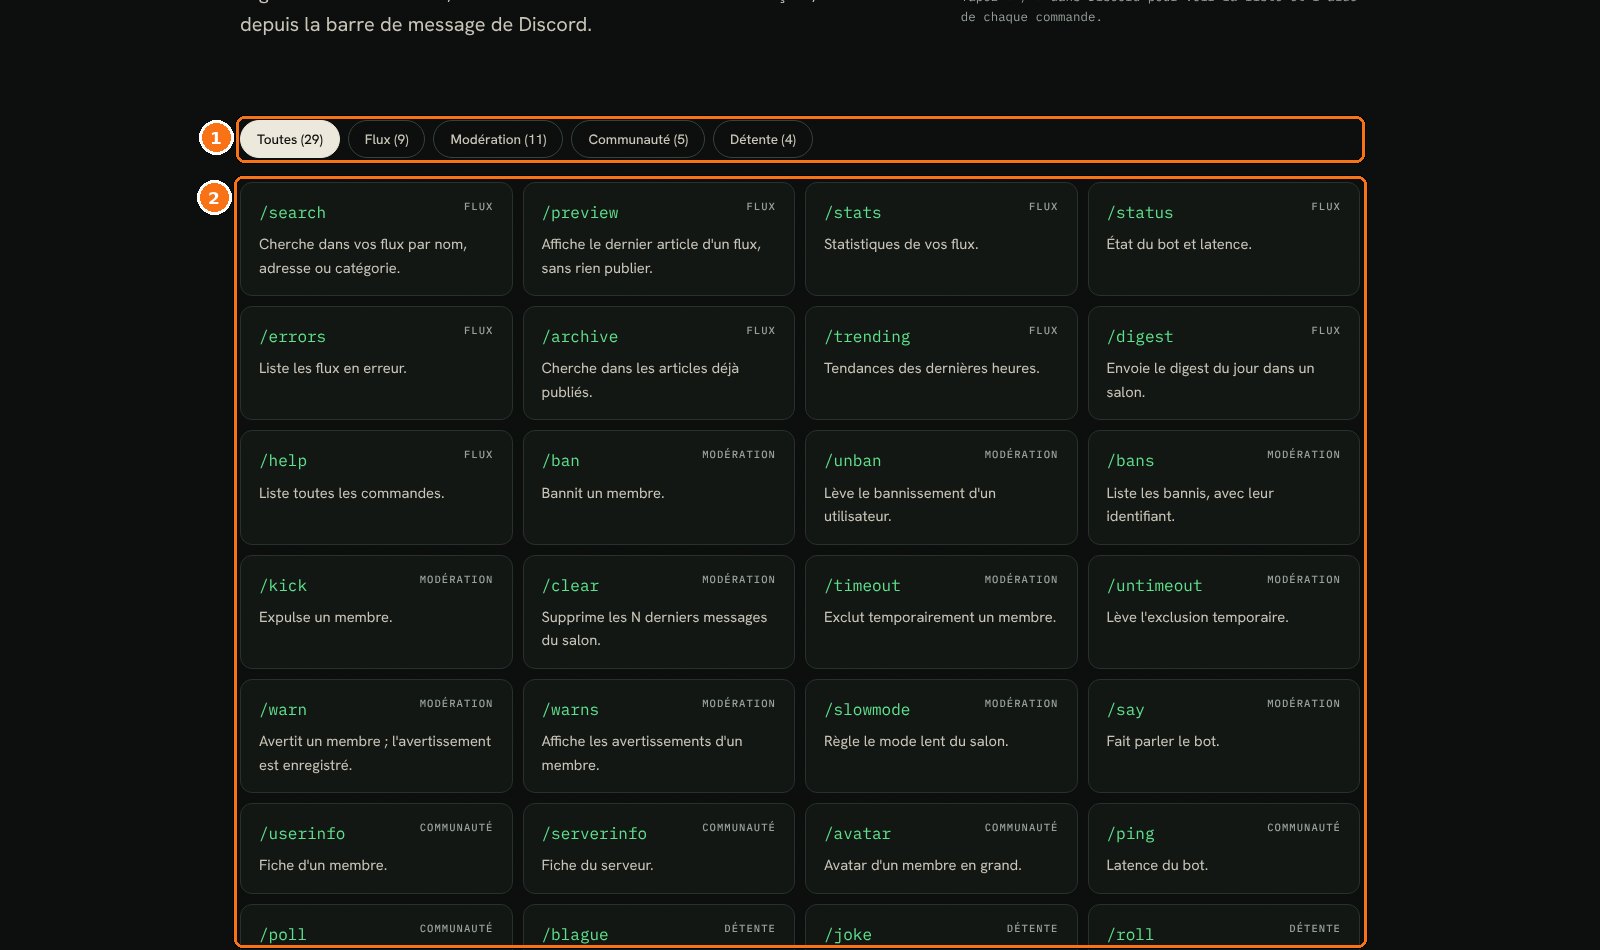Select the /help command card
The height and width of the screenshot is (950, 1600).
[376, 487]
